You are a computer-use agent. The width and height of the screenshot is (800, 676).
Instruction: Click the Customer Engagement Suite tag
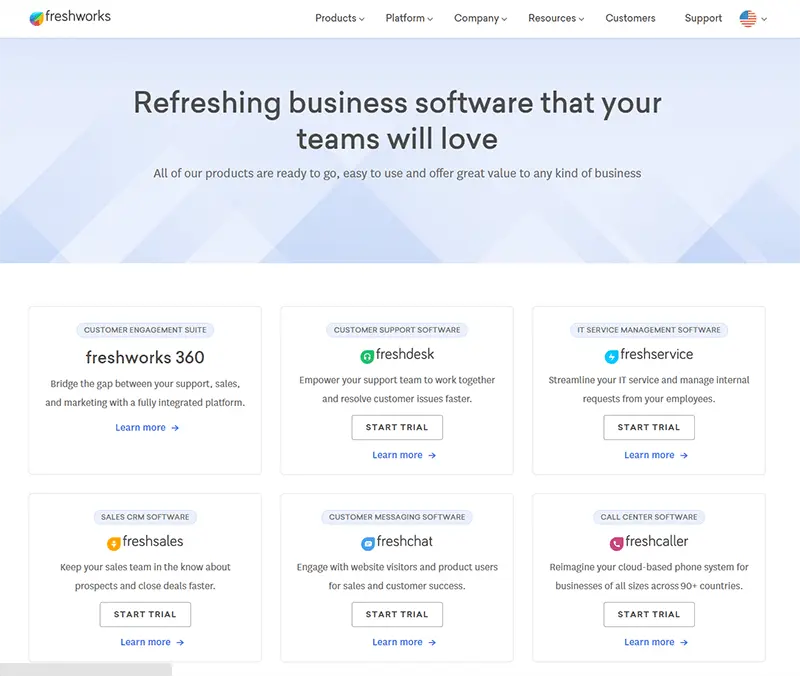[x=145, y=330]
